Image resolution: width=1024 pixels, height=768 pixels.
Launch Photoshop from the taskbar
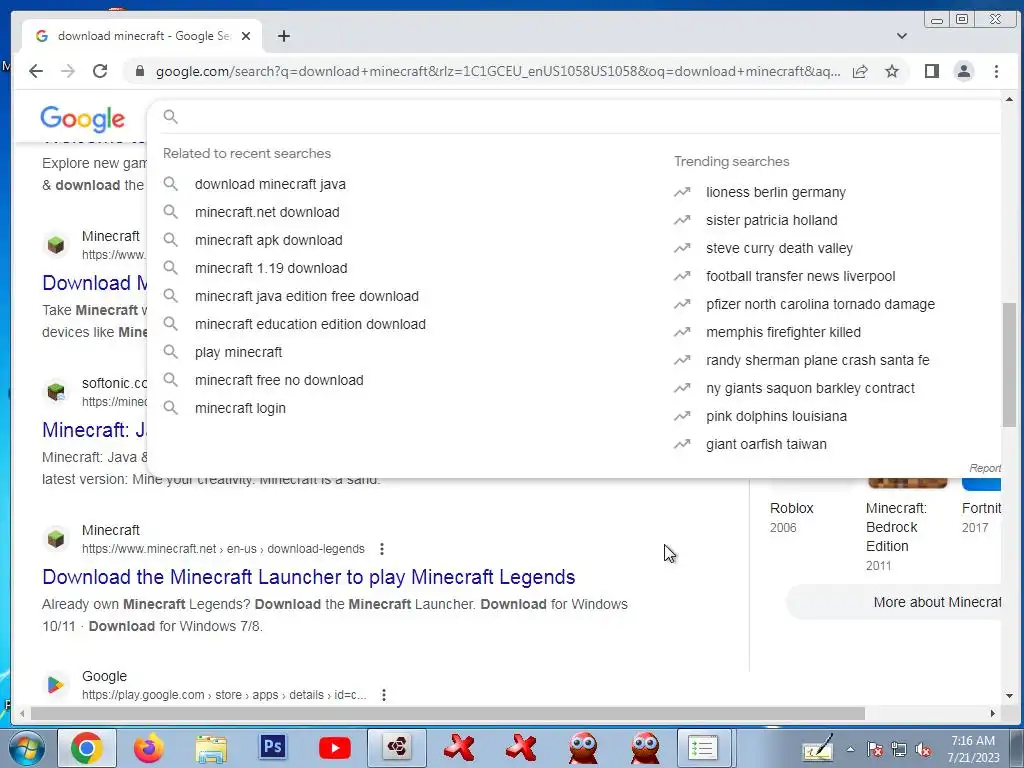click(272, 748)
